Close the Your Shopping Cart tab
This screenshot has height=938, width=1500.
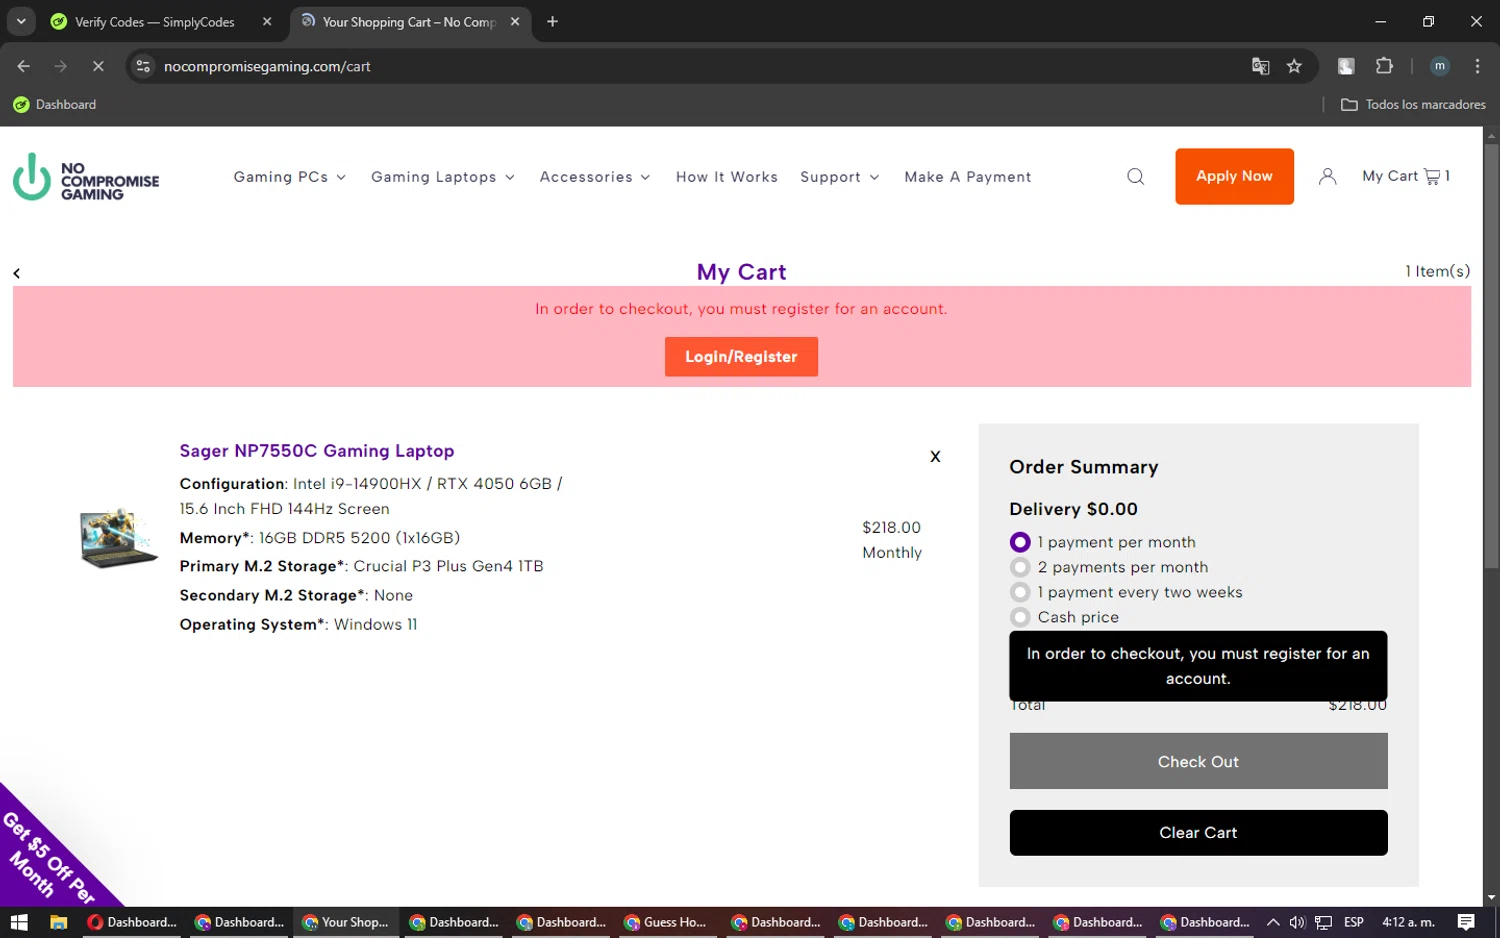pos(515,21)
